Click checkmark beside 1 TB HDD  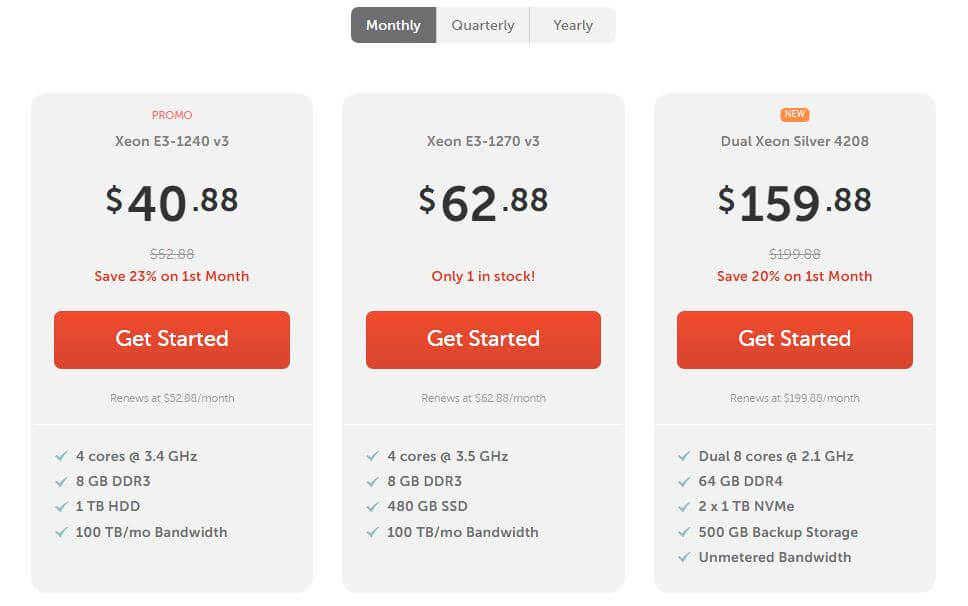[62, 507]
